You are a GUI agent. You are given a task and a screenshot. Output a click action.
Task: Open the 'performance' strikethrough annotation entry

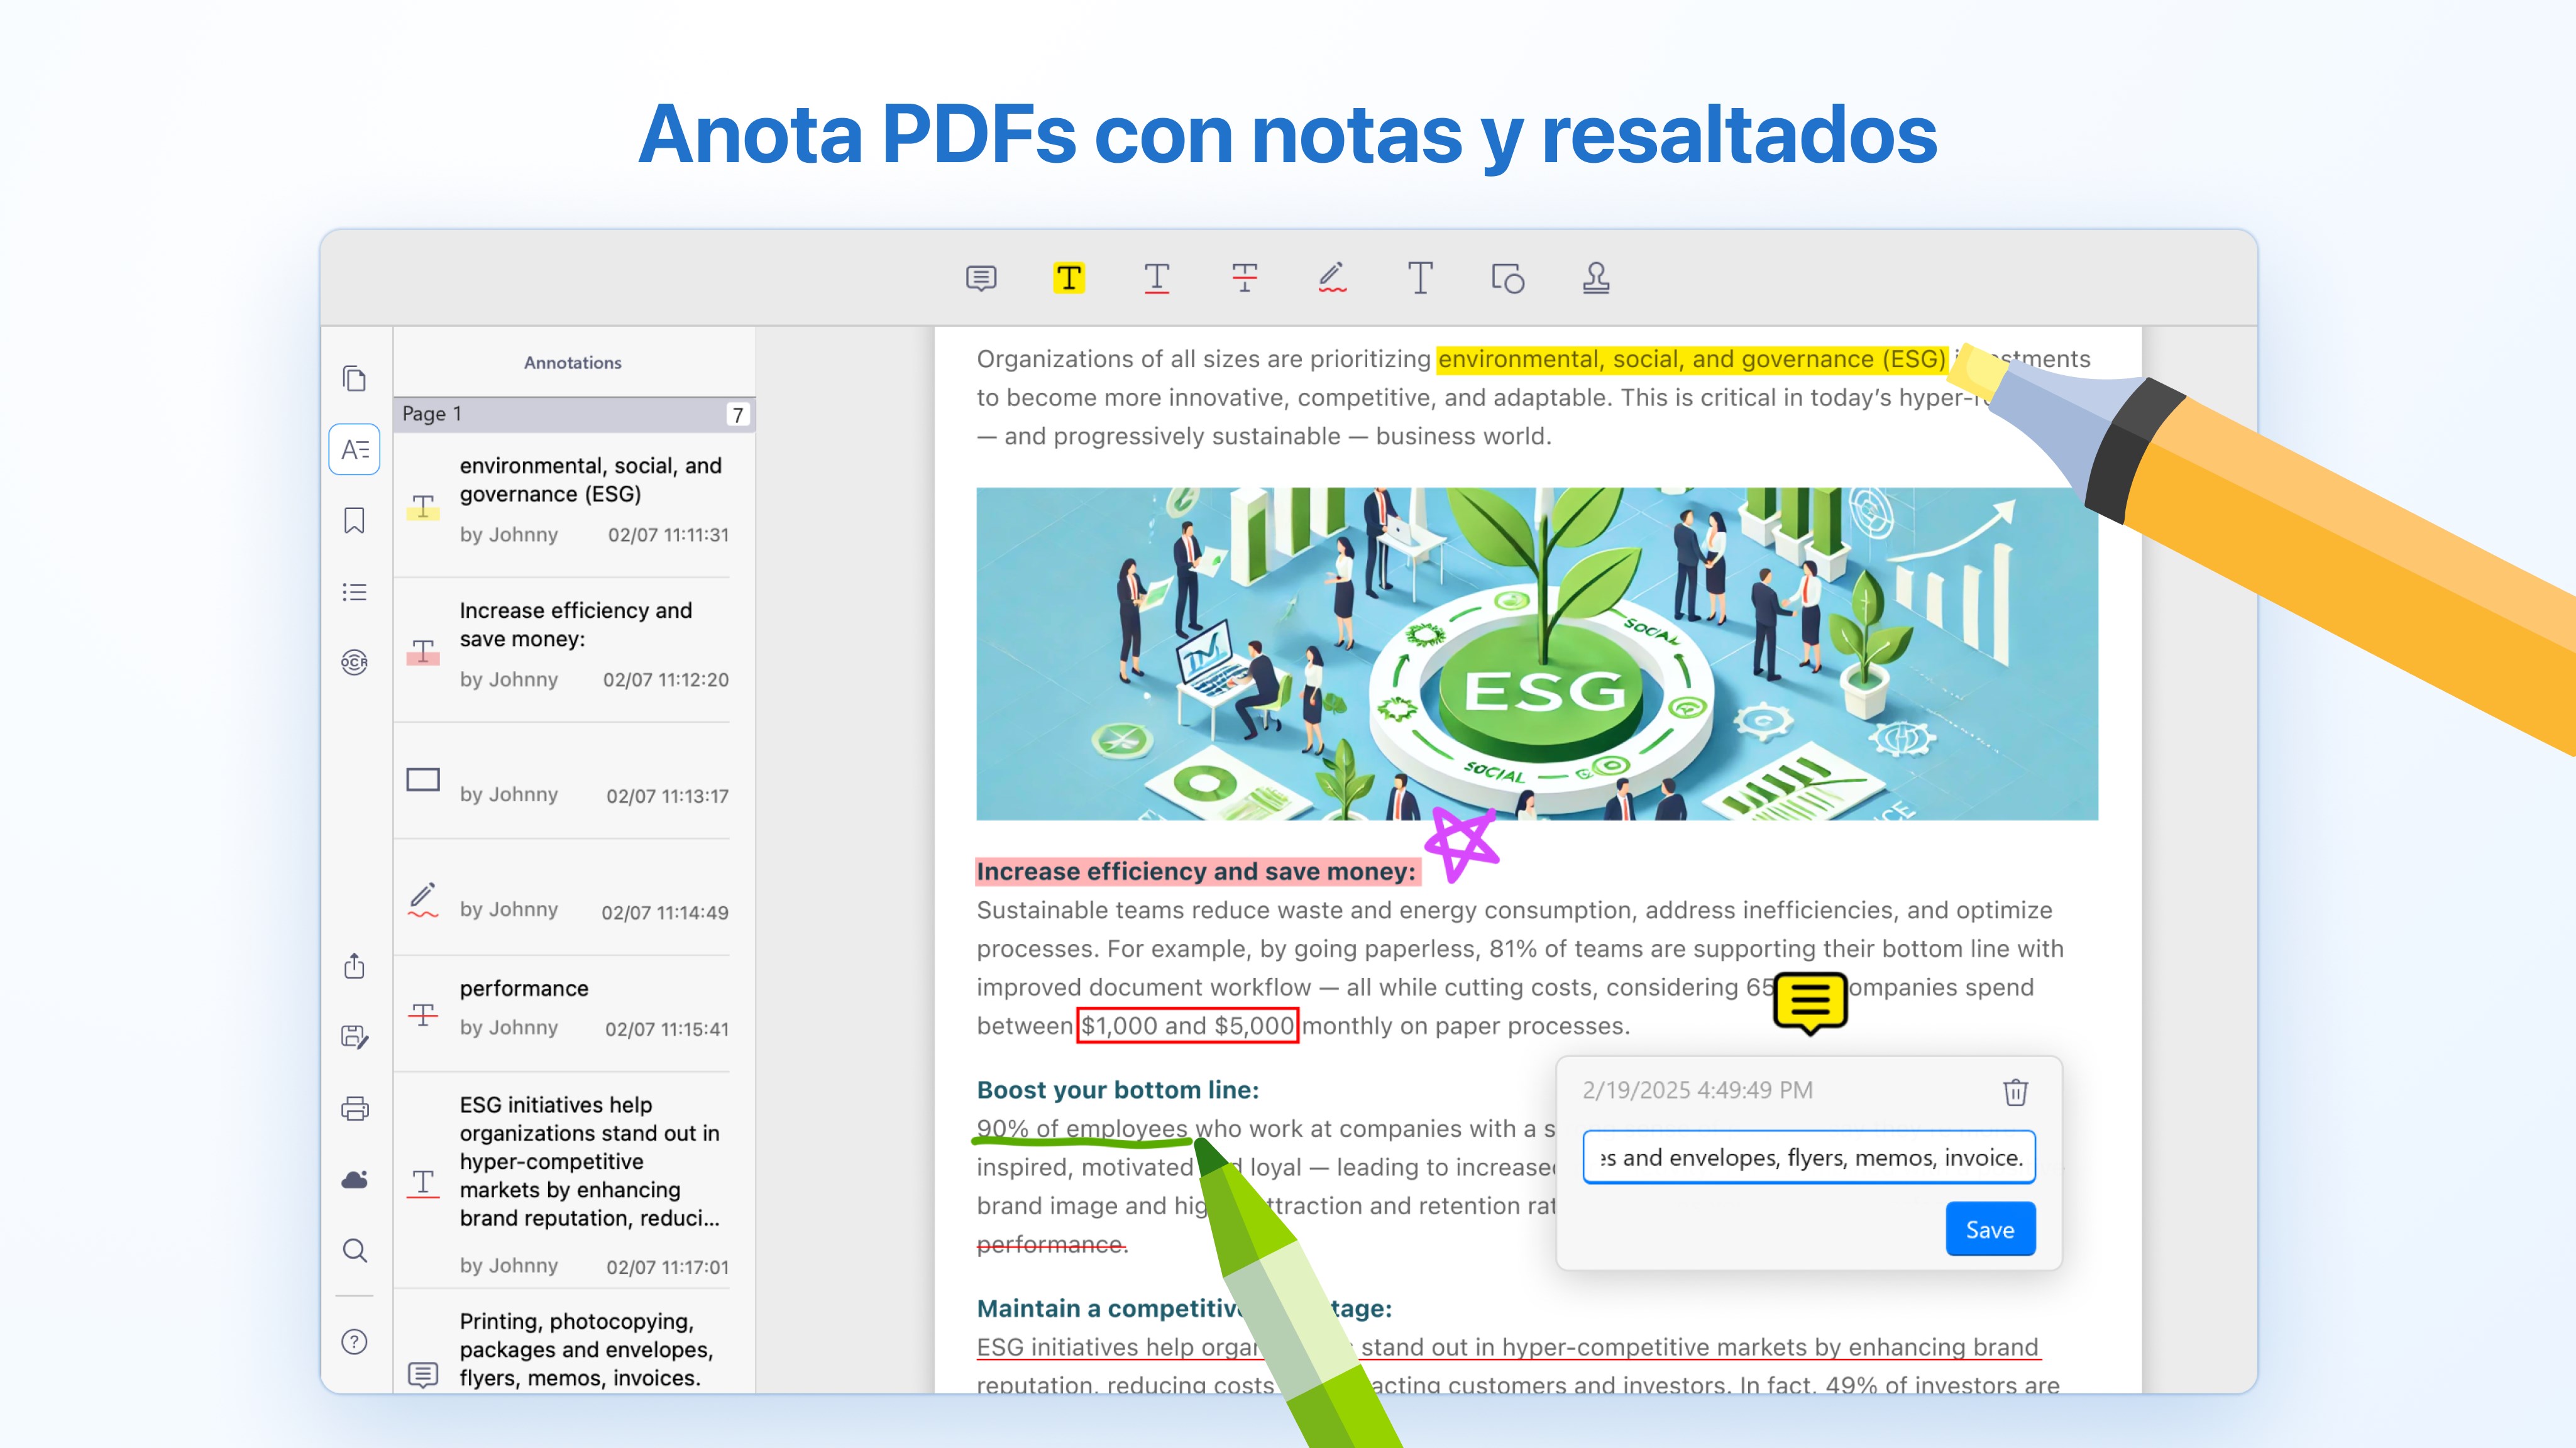[x=574, y=1014]
